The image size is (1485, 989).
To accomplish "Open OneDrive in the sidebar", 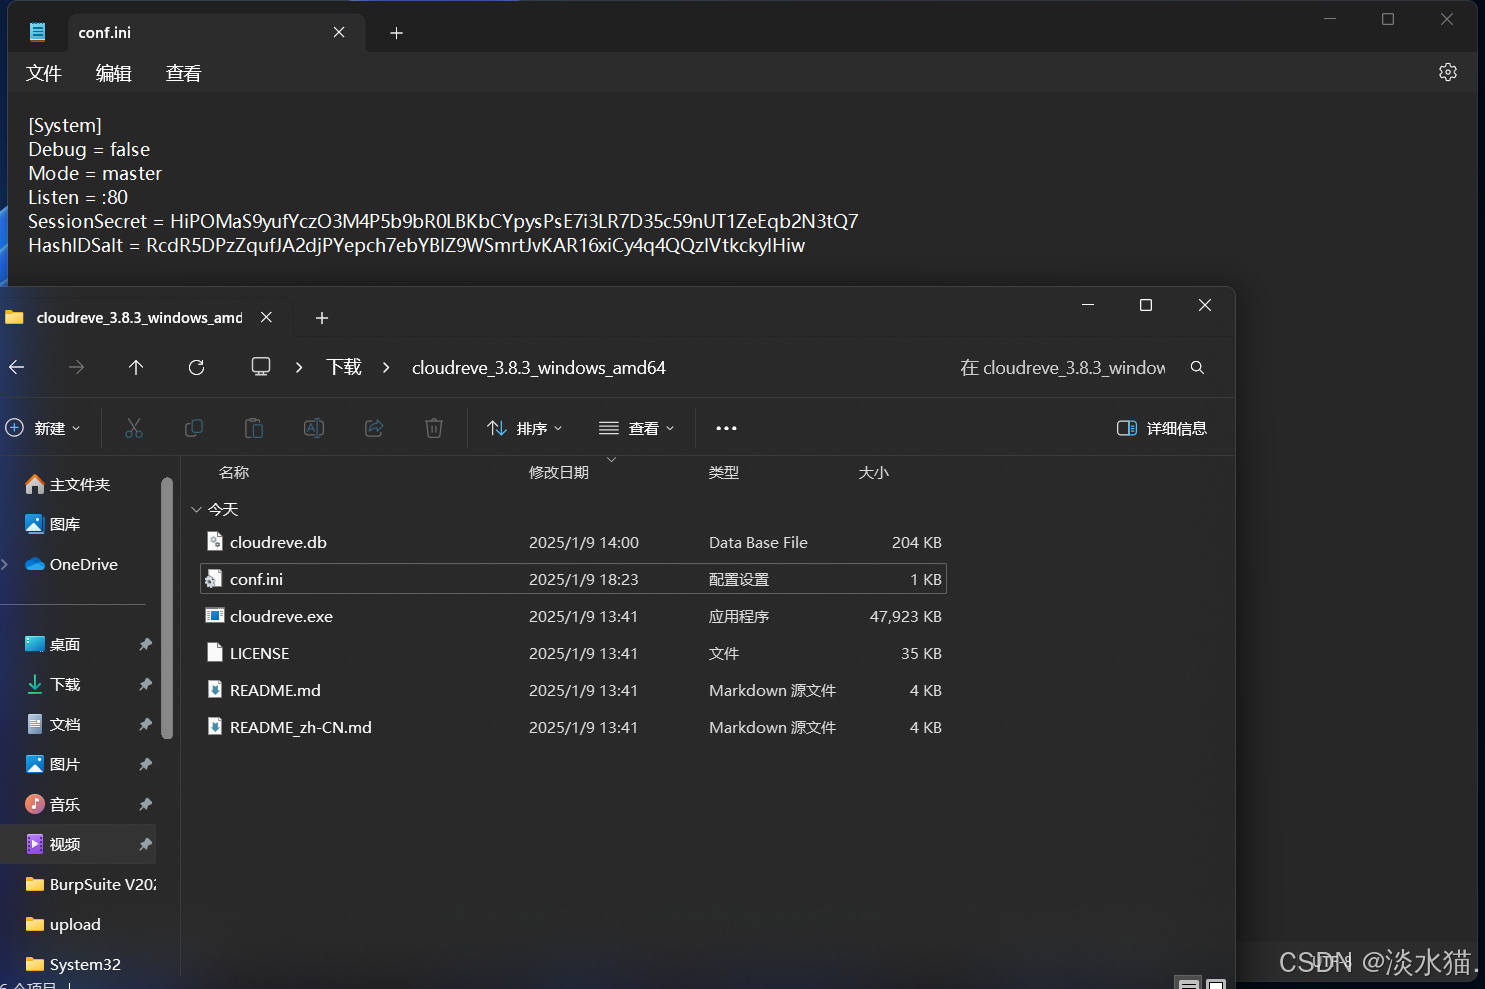I will (x=72, y=564).
